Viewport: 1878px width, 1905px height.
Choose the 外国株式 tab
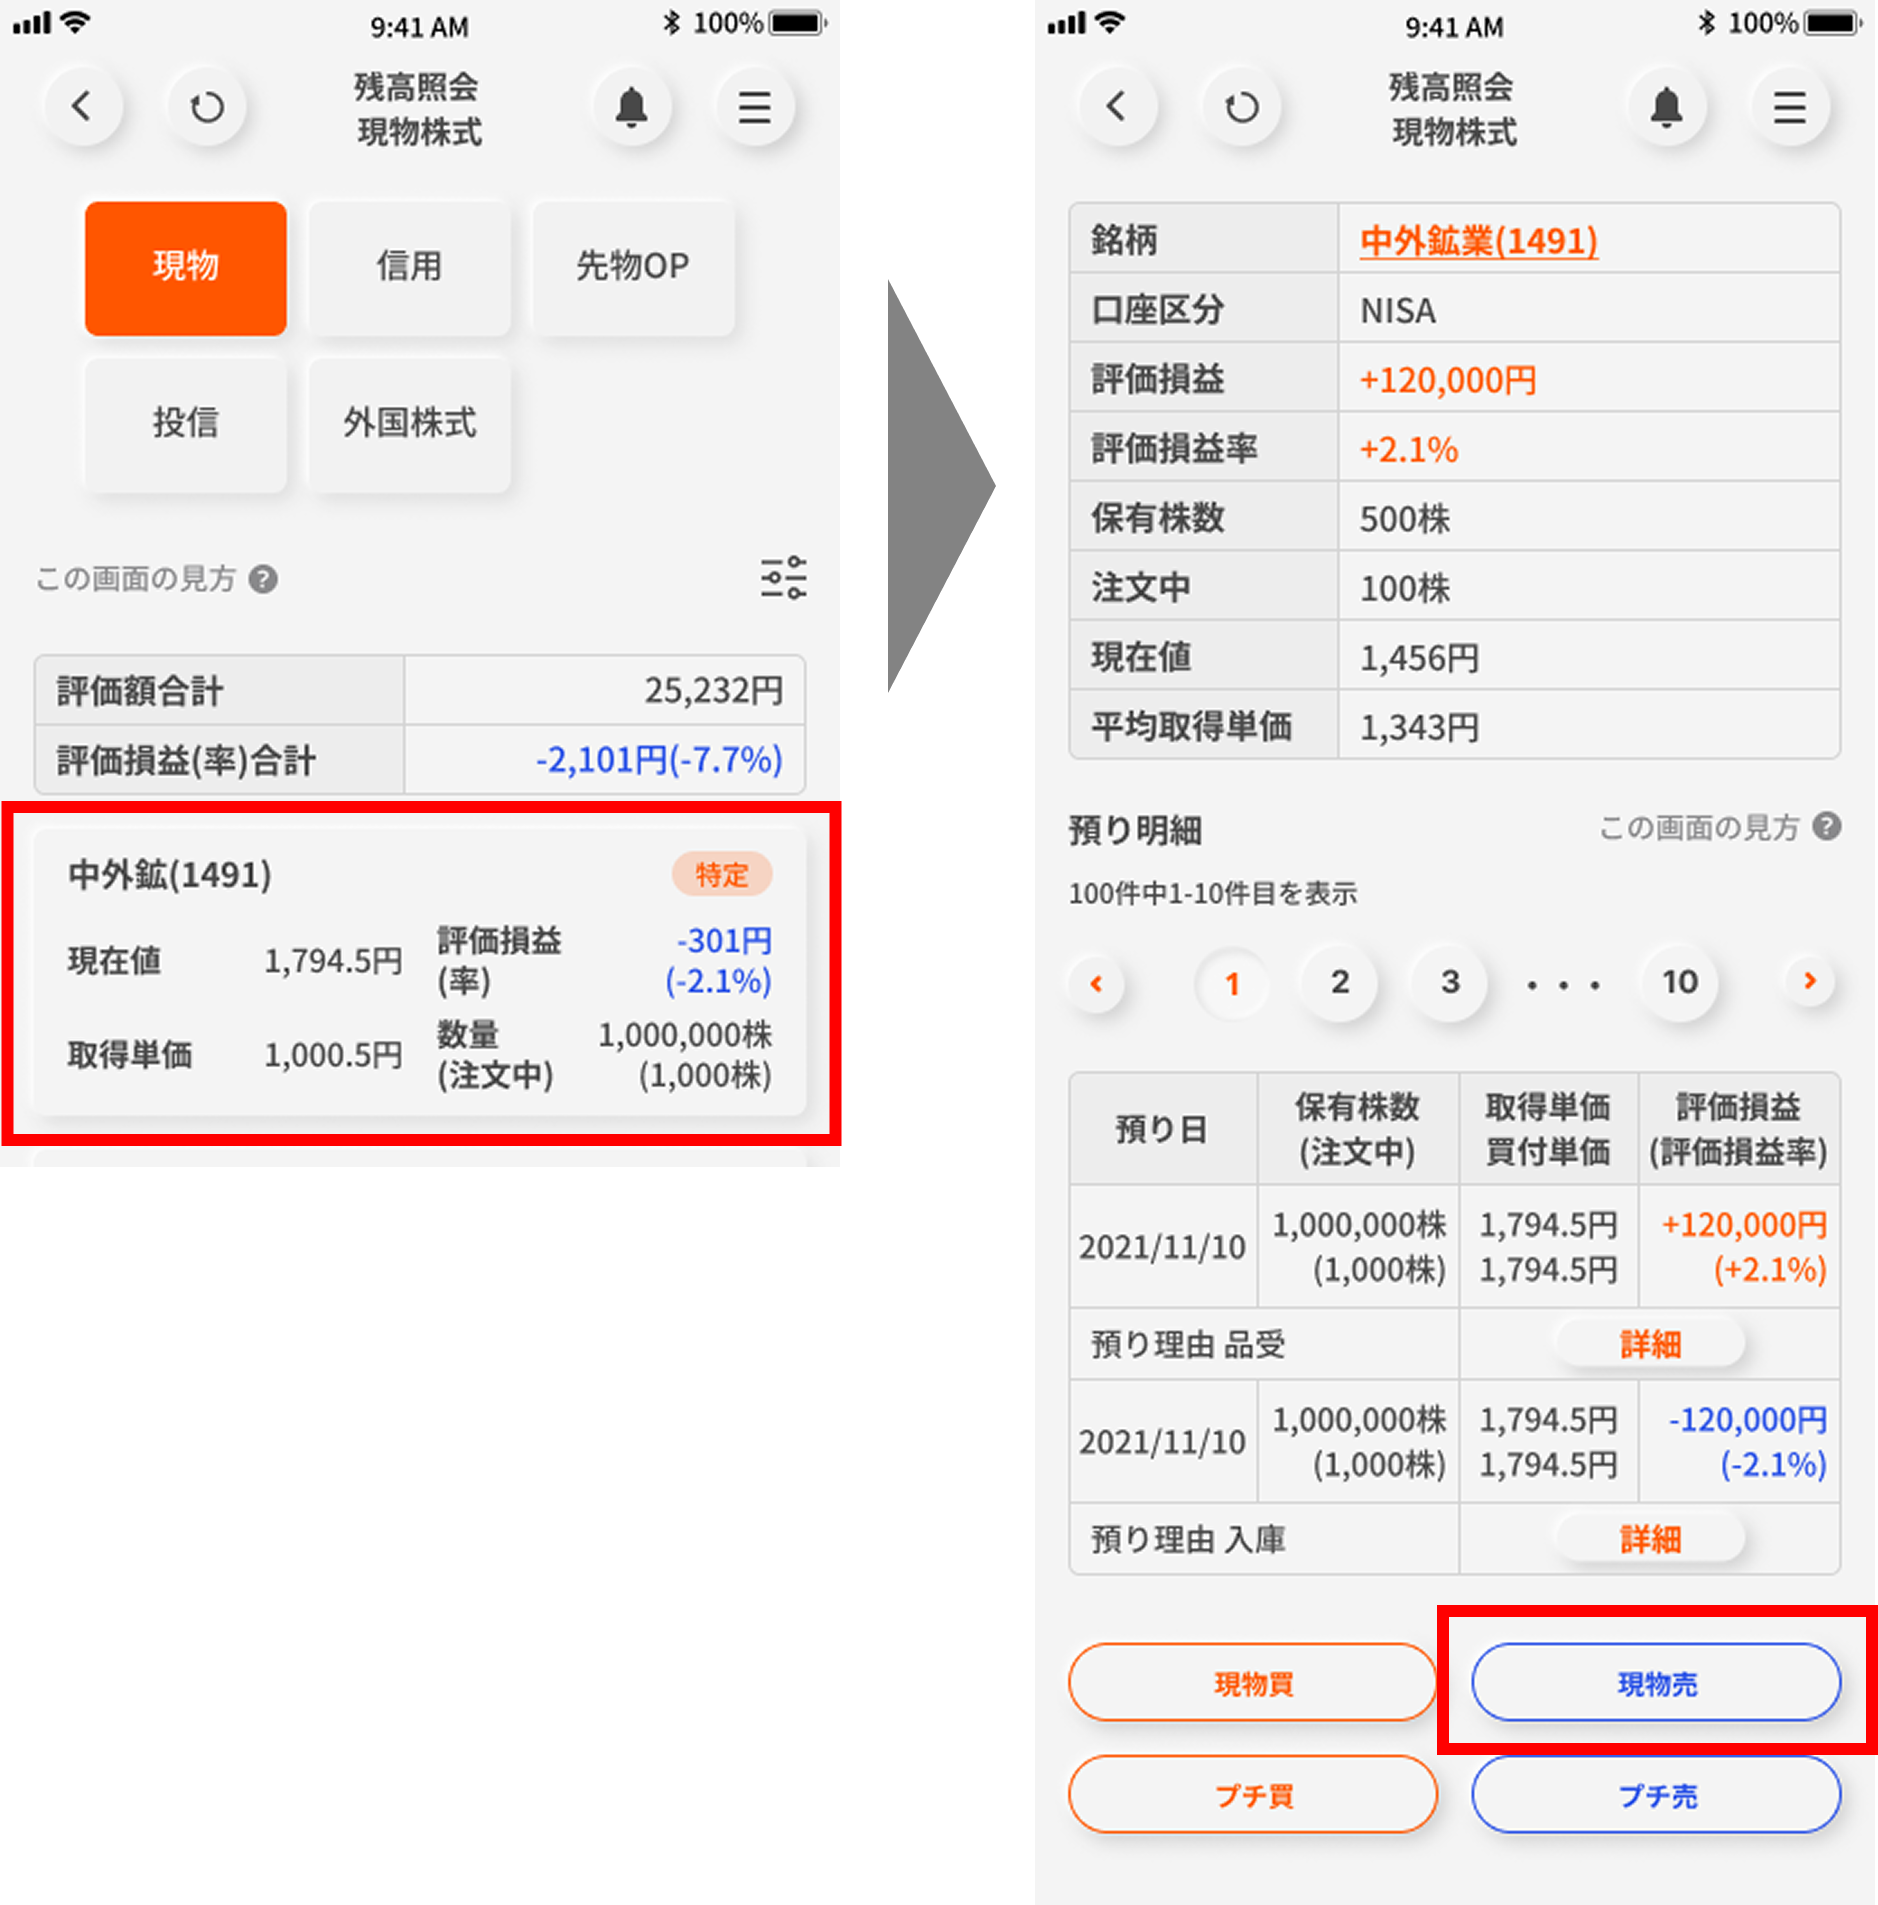pos(409,423)
